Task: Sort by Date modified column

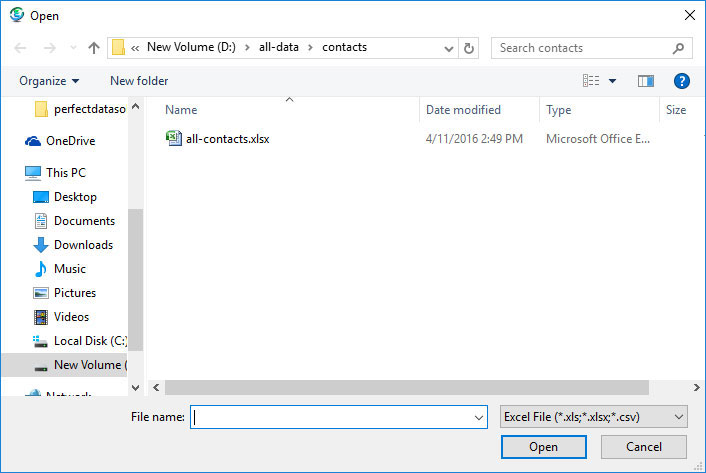Action: tap(463, 110)
